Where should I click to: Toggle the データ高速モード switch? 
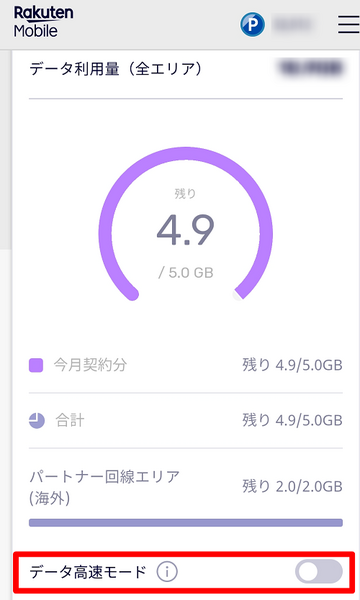click(319, 572)
